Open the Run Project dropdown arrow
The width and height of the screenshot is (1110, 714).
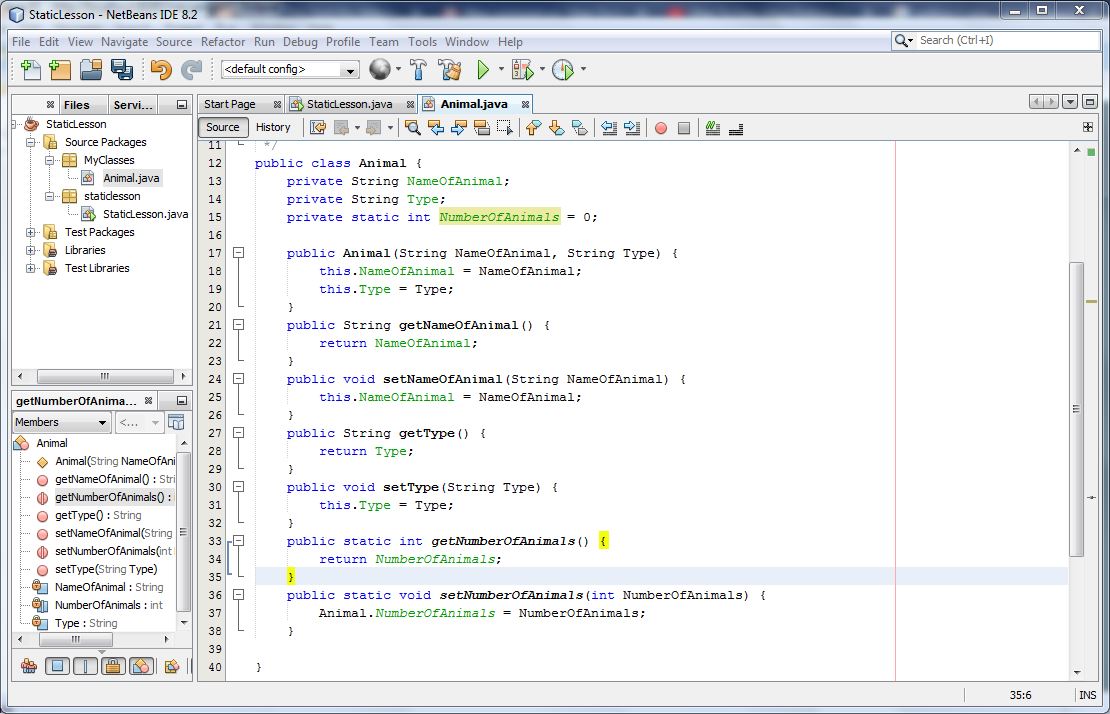click(x=501, y=69)
